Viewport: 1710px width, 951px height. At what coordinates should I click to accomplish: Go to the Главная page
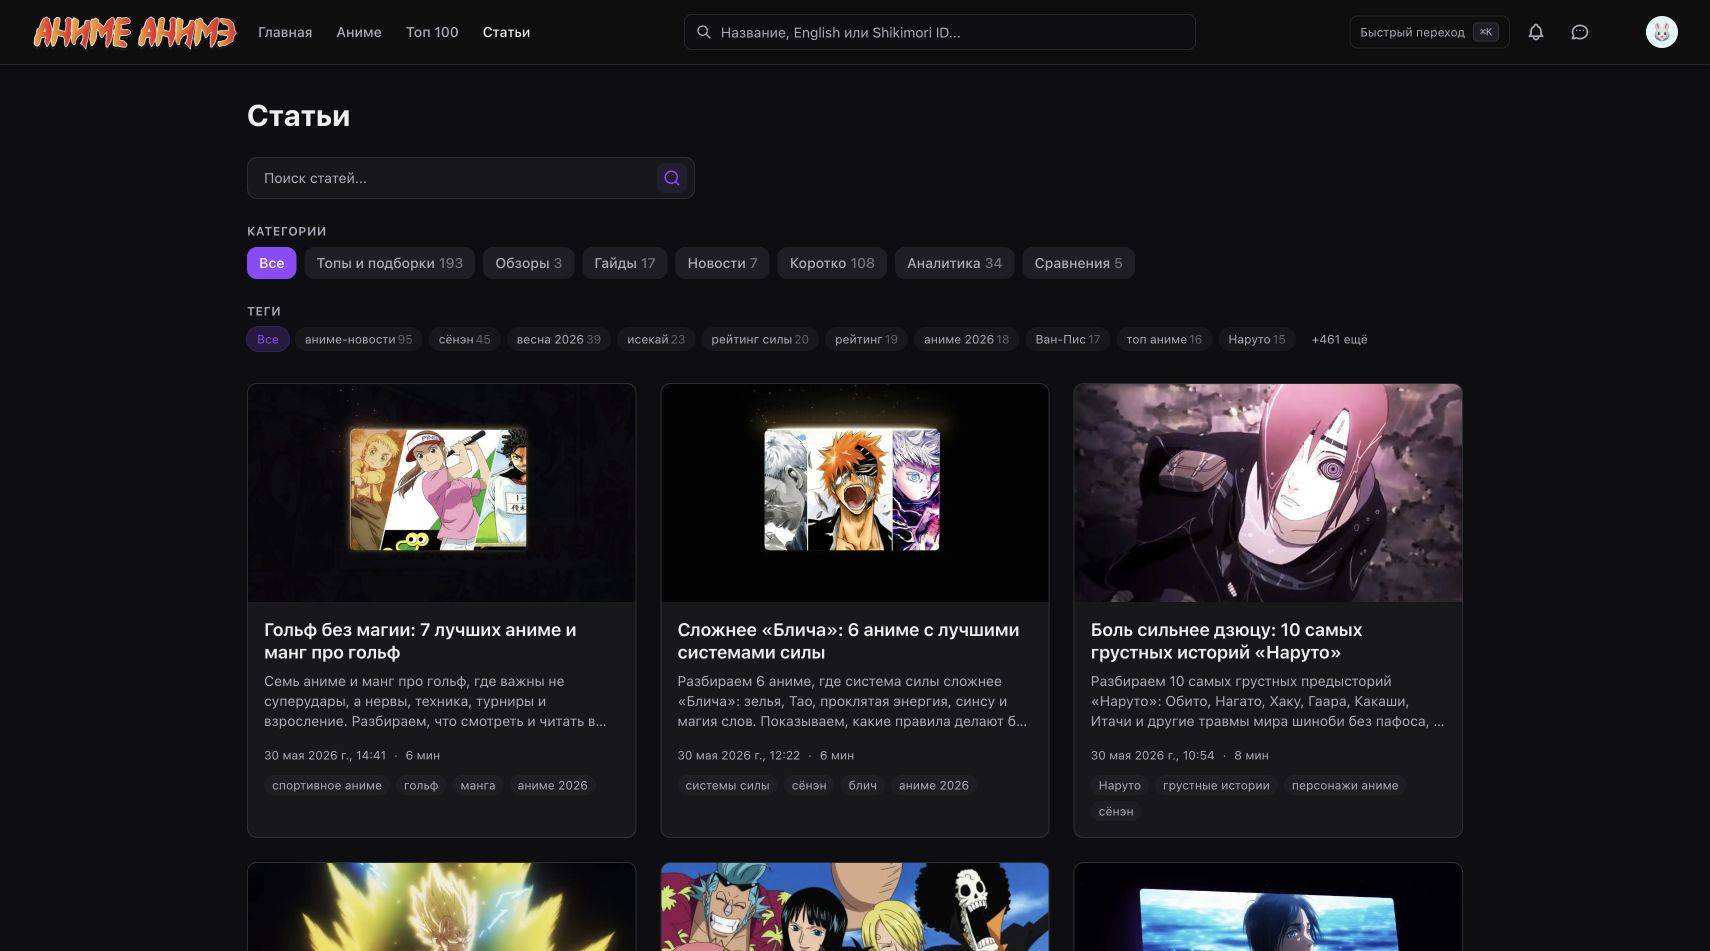285,32
